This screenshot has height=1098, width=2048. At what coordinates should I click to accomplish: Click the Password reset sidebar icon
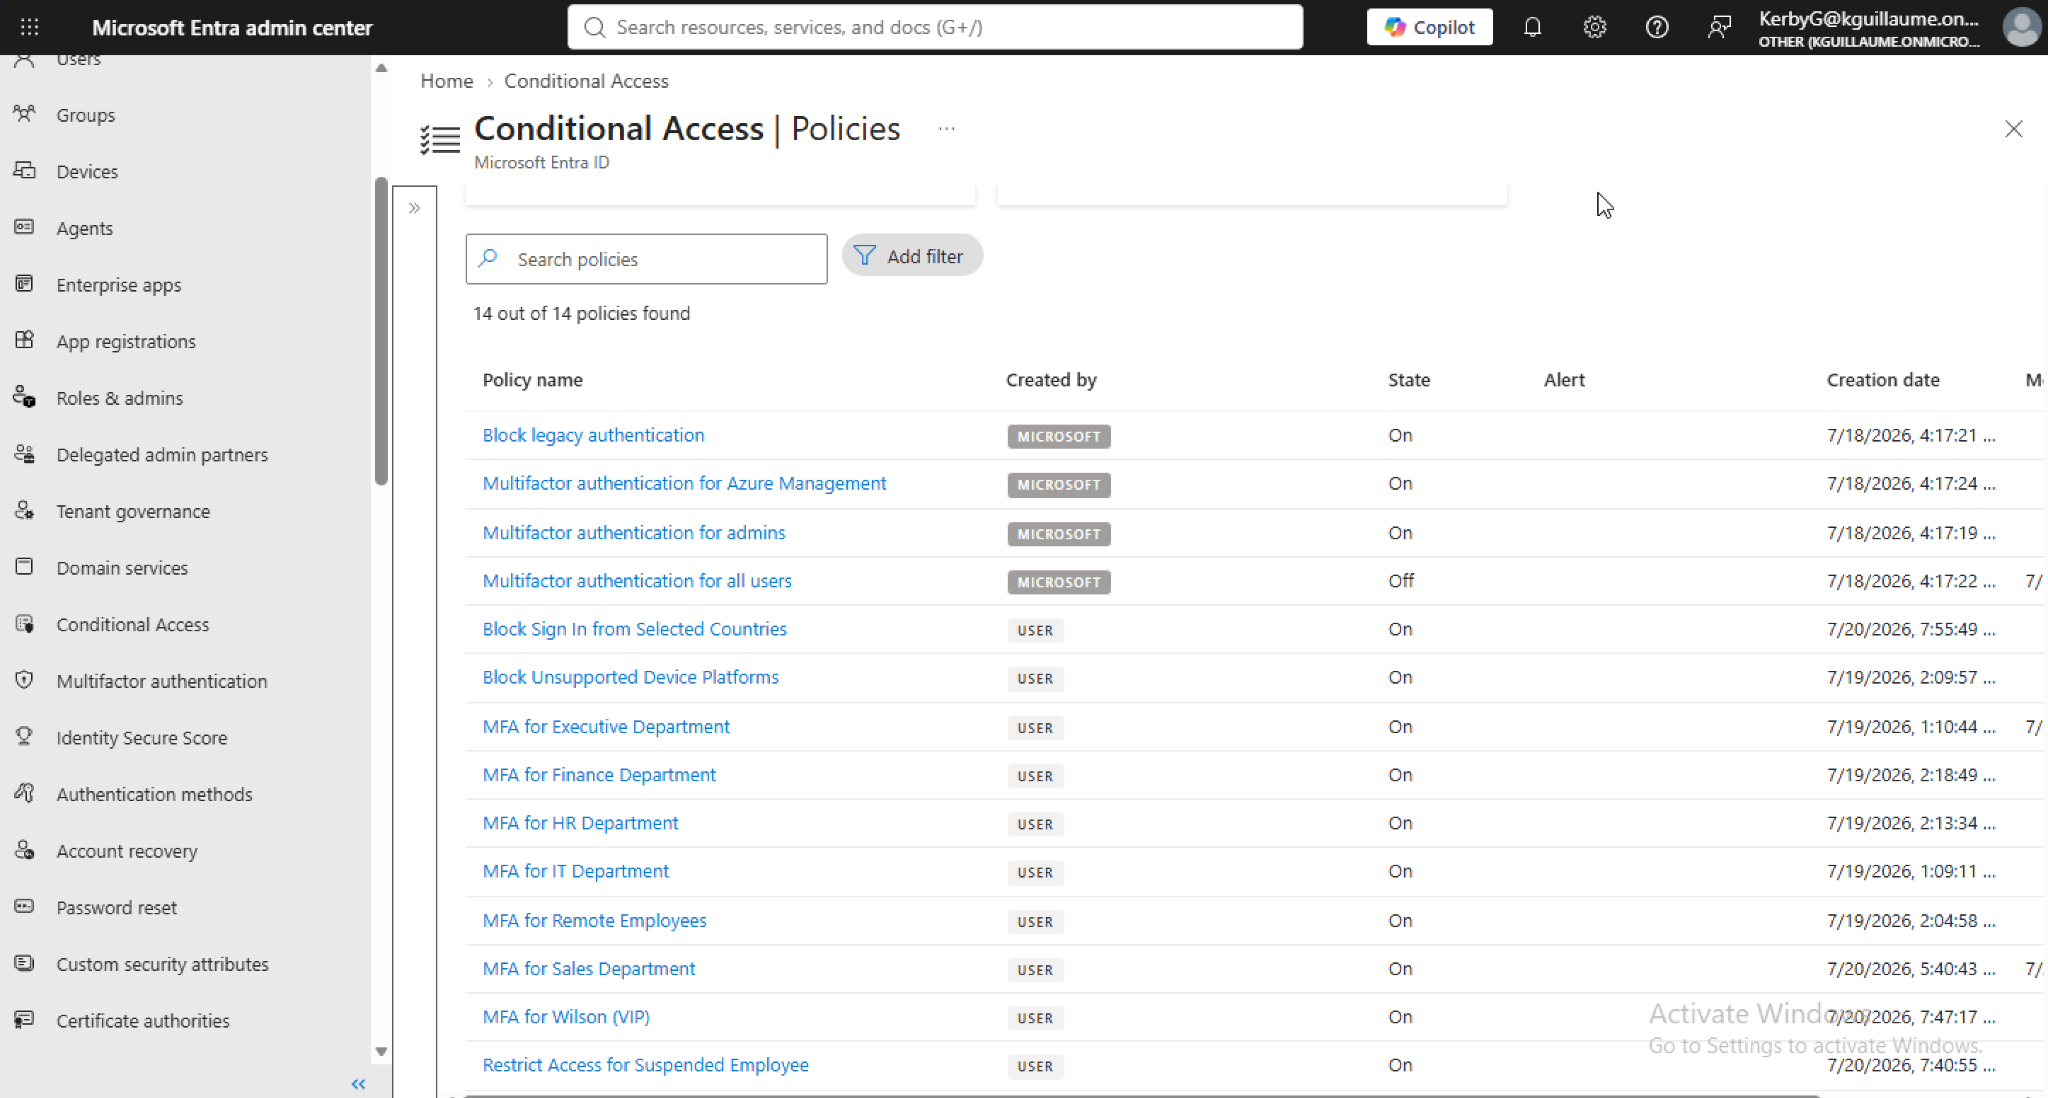coord(25,907)
